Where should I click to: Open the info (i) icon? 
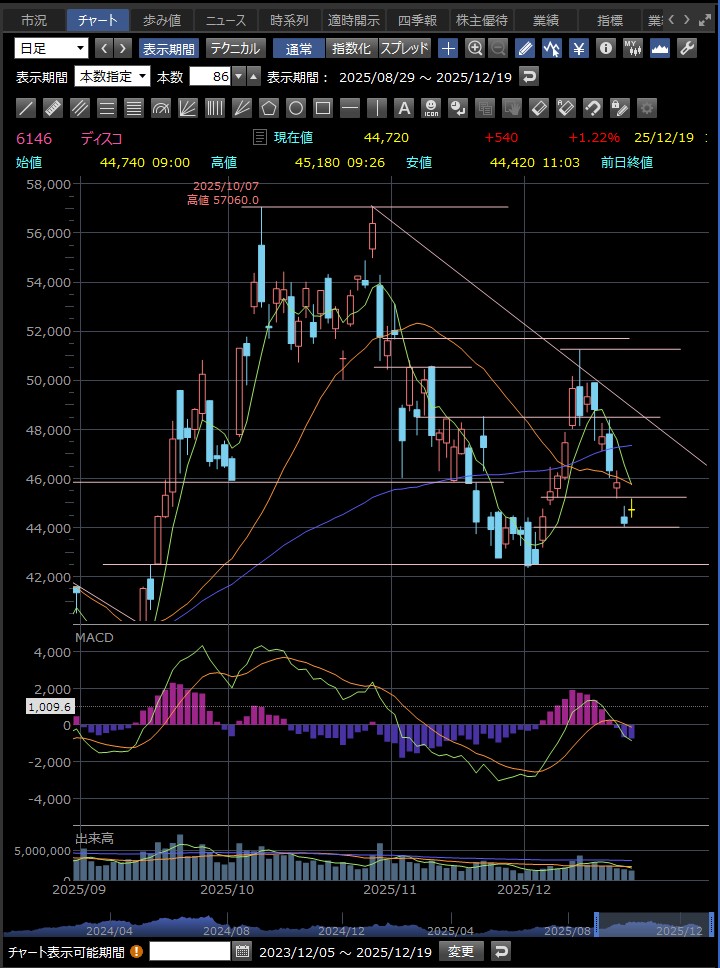(x=605, y=48)
